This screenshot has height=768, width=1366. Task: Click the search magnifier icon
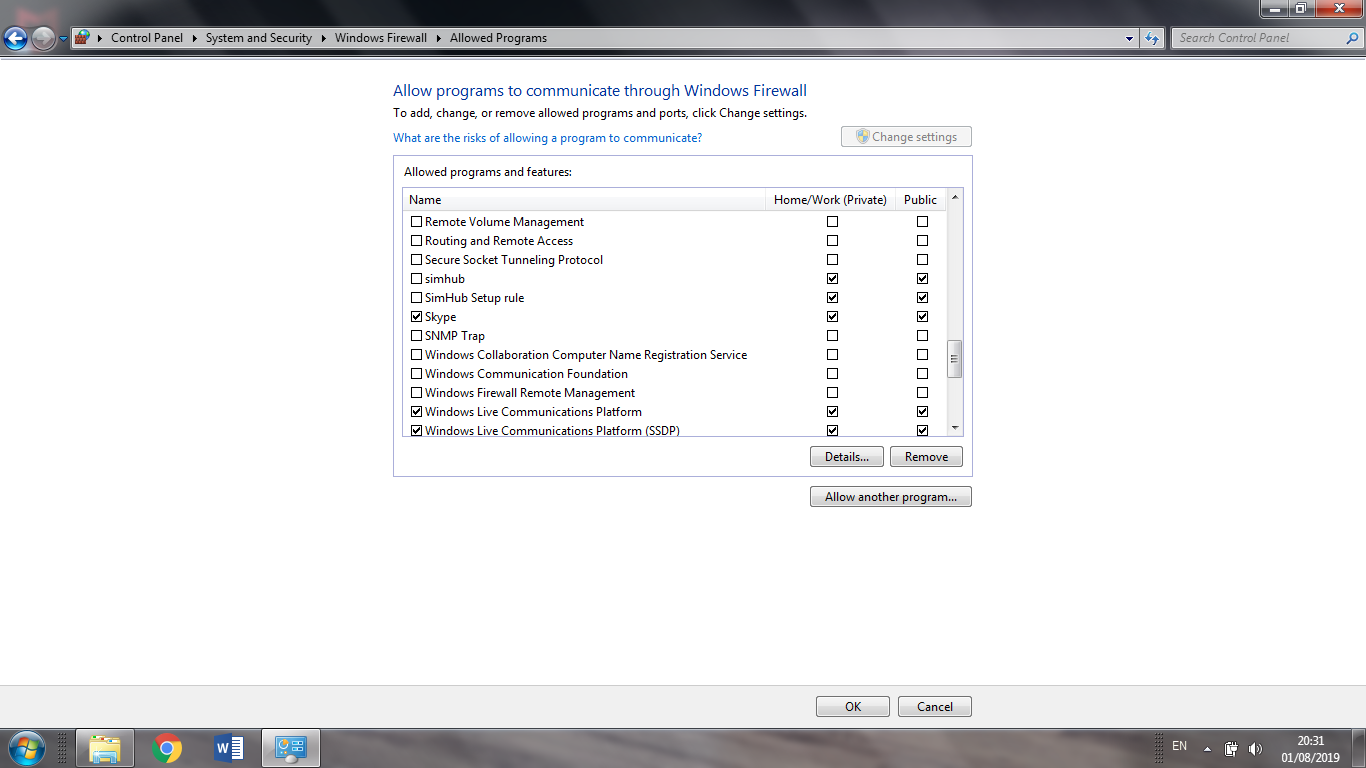point(1353,38)
